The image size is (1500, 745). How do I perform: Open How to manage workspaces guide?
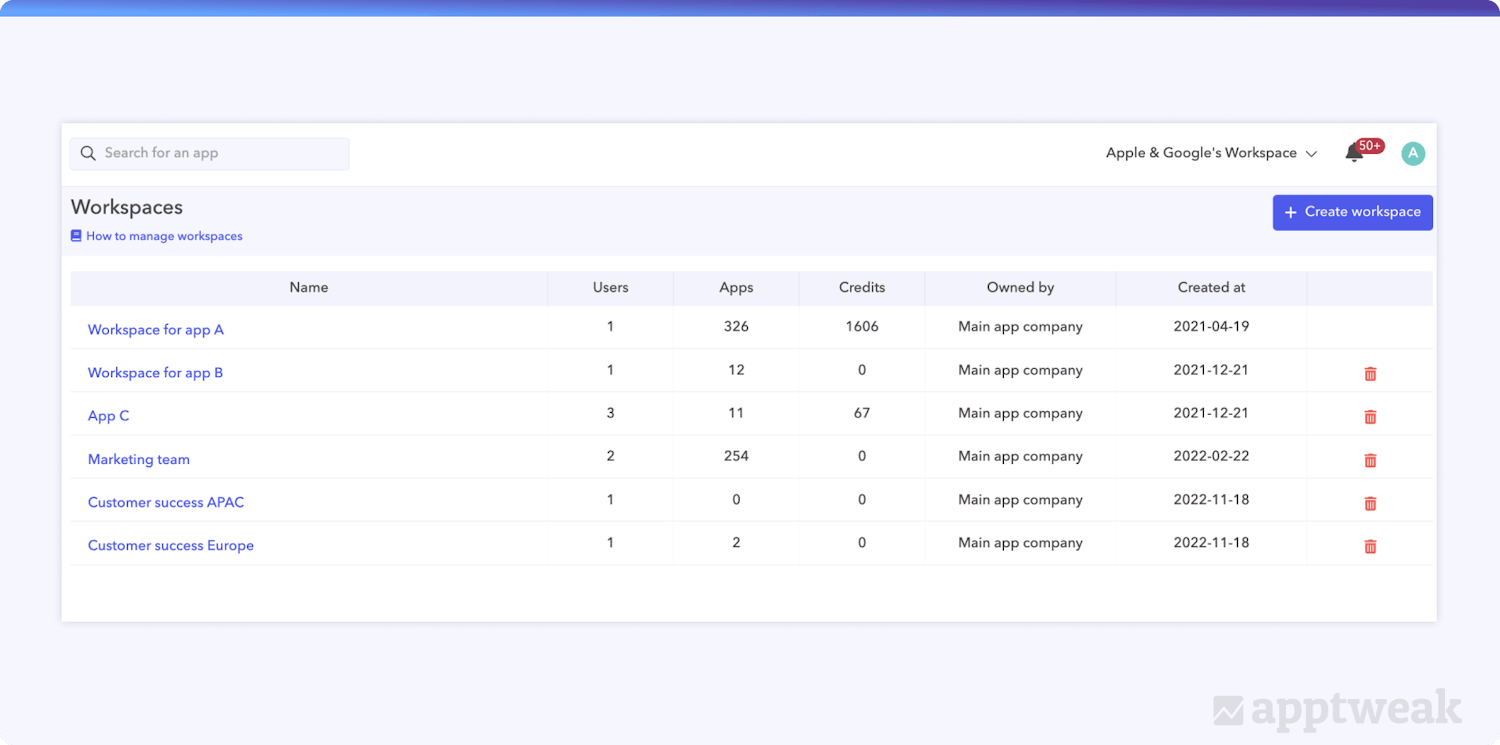point(164,237)
